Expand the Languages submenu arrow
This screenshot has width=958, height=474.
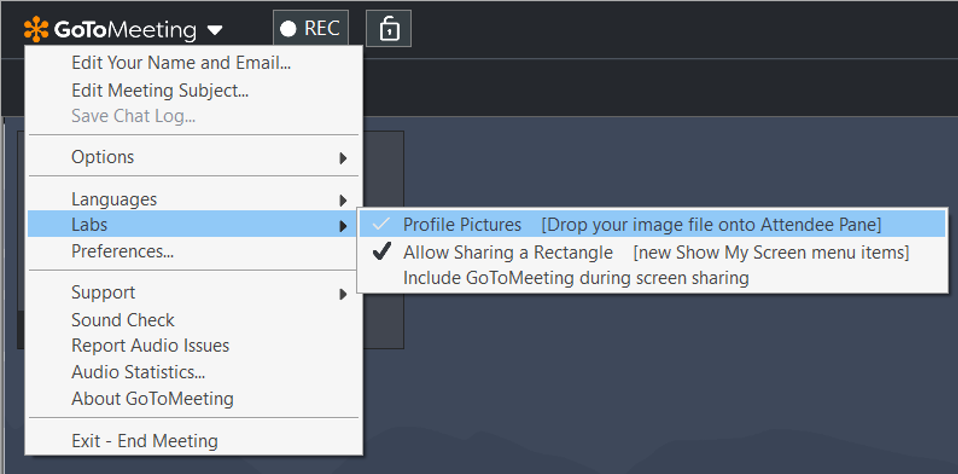343,200
